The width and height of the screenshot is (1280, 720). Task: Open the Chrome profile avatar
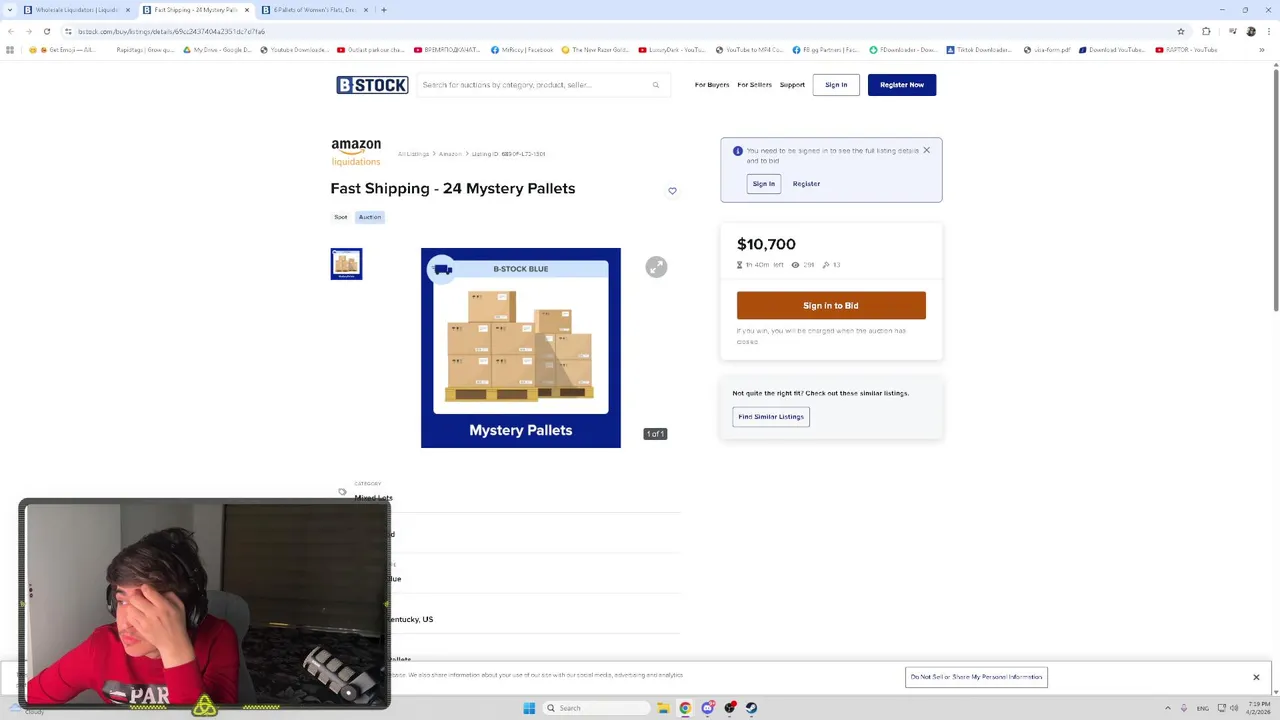1250,31
